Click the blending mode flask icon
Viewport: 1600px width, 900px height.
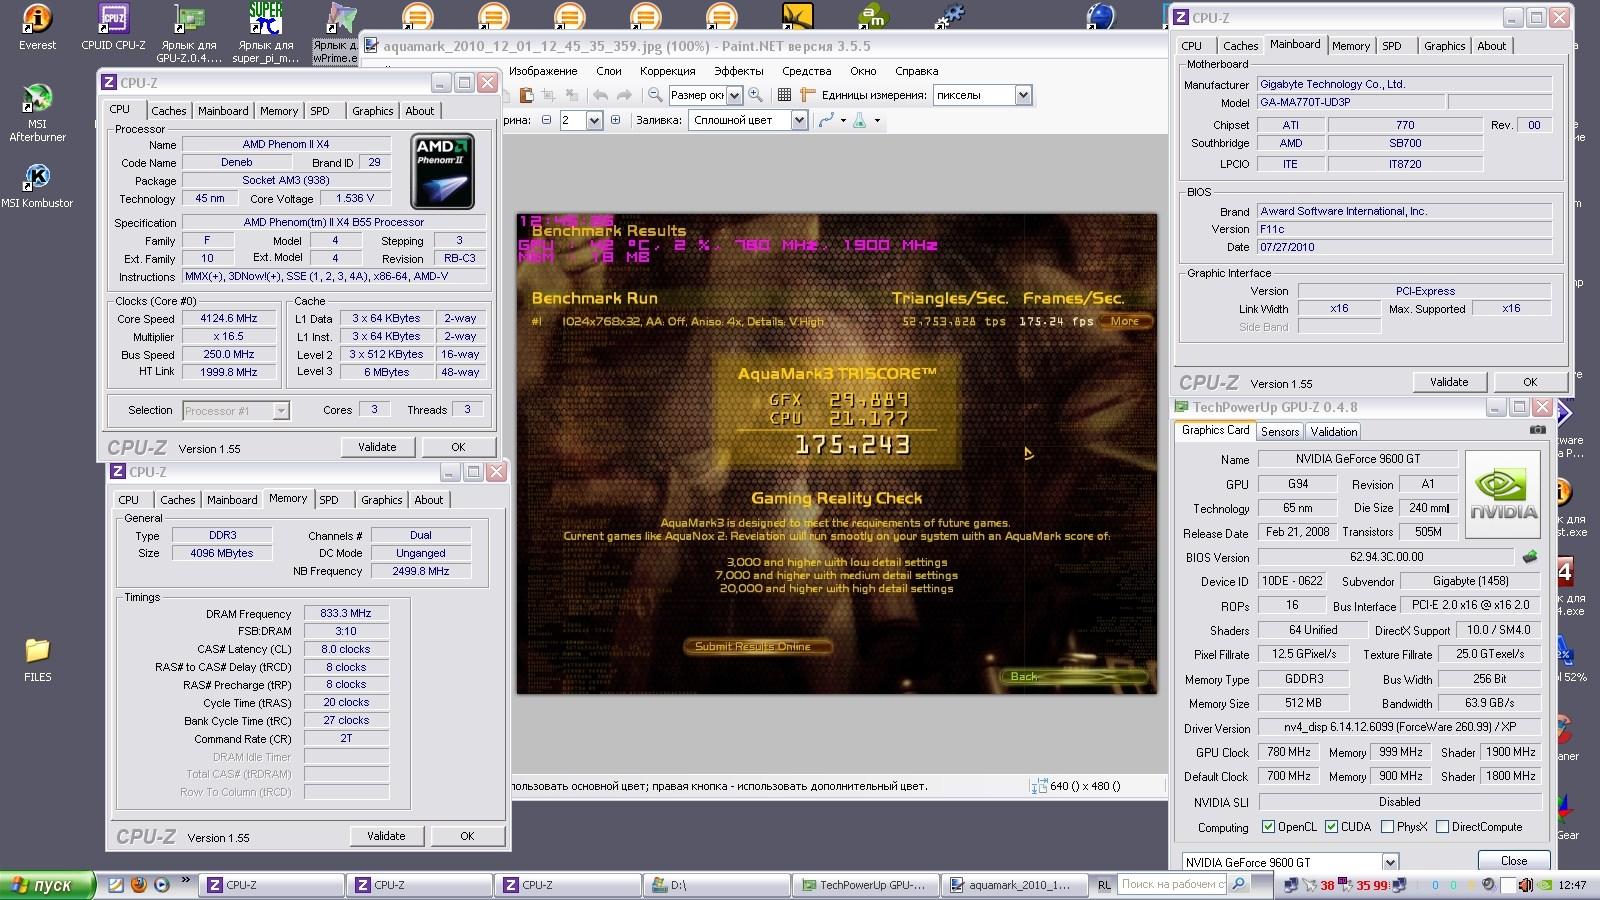pyautogui.click(x=859, y=120)
